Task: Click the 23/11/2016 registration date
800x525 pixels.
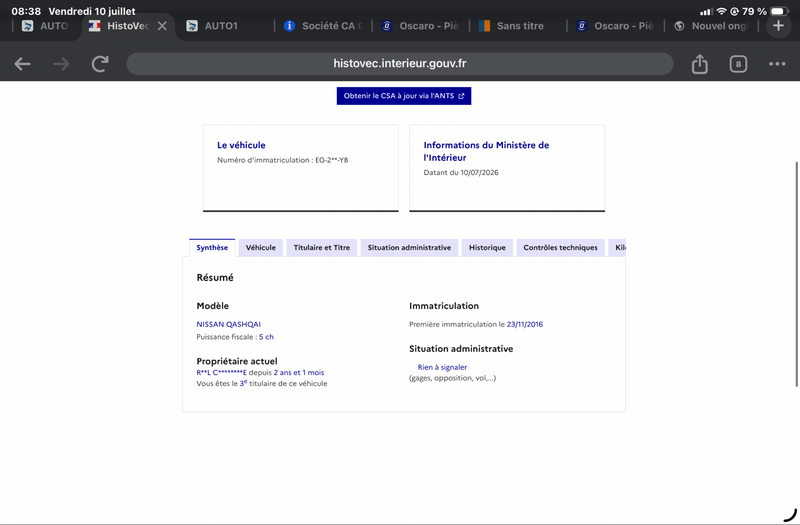Action: (x=524, y=324)
